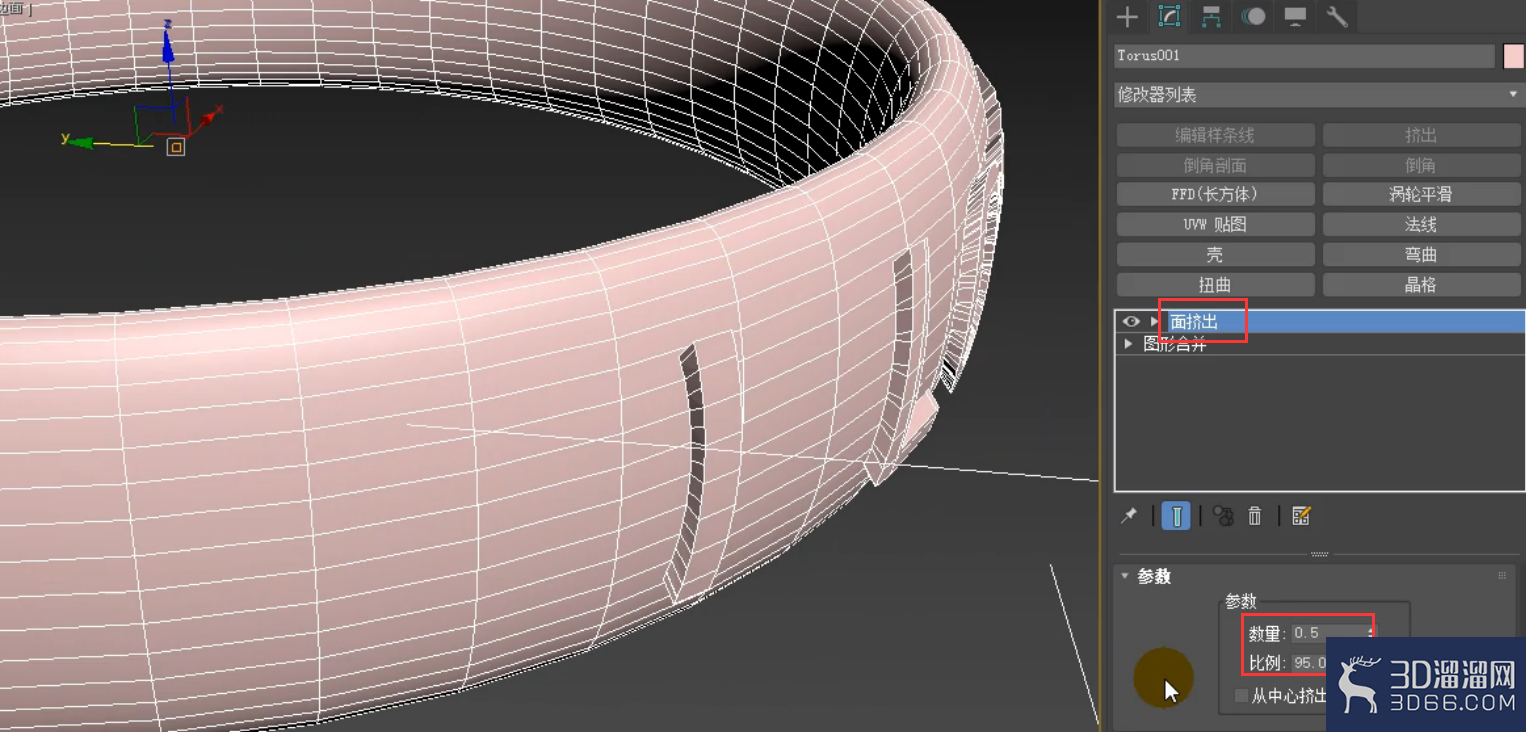
Task: Click the 数量 spinner arrows
Action: [1371, 633]
